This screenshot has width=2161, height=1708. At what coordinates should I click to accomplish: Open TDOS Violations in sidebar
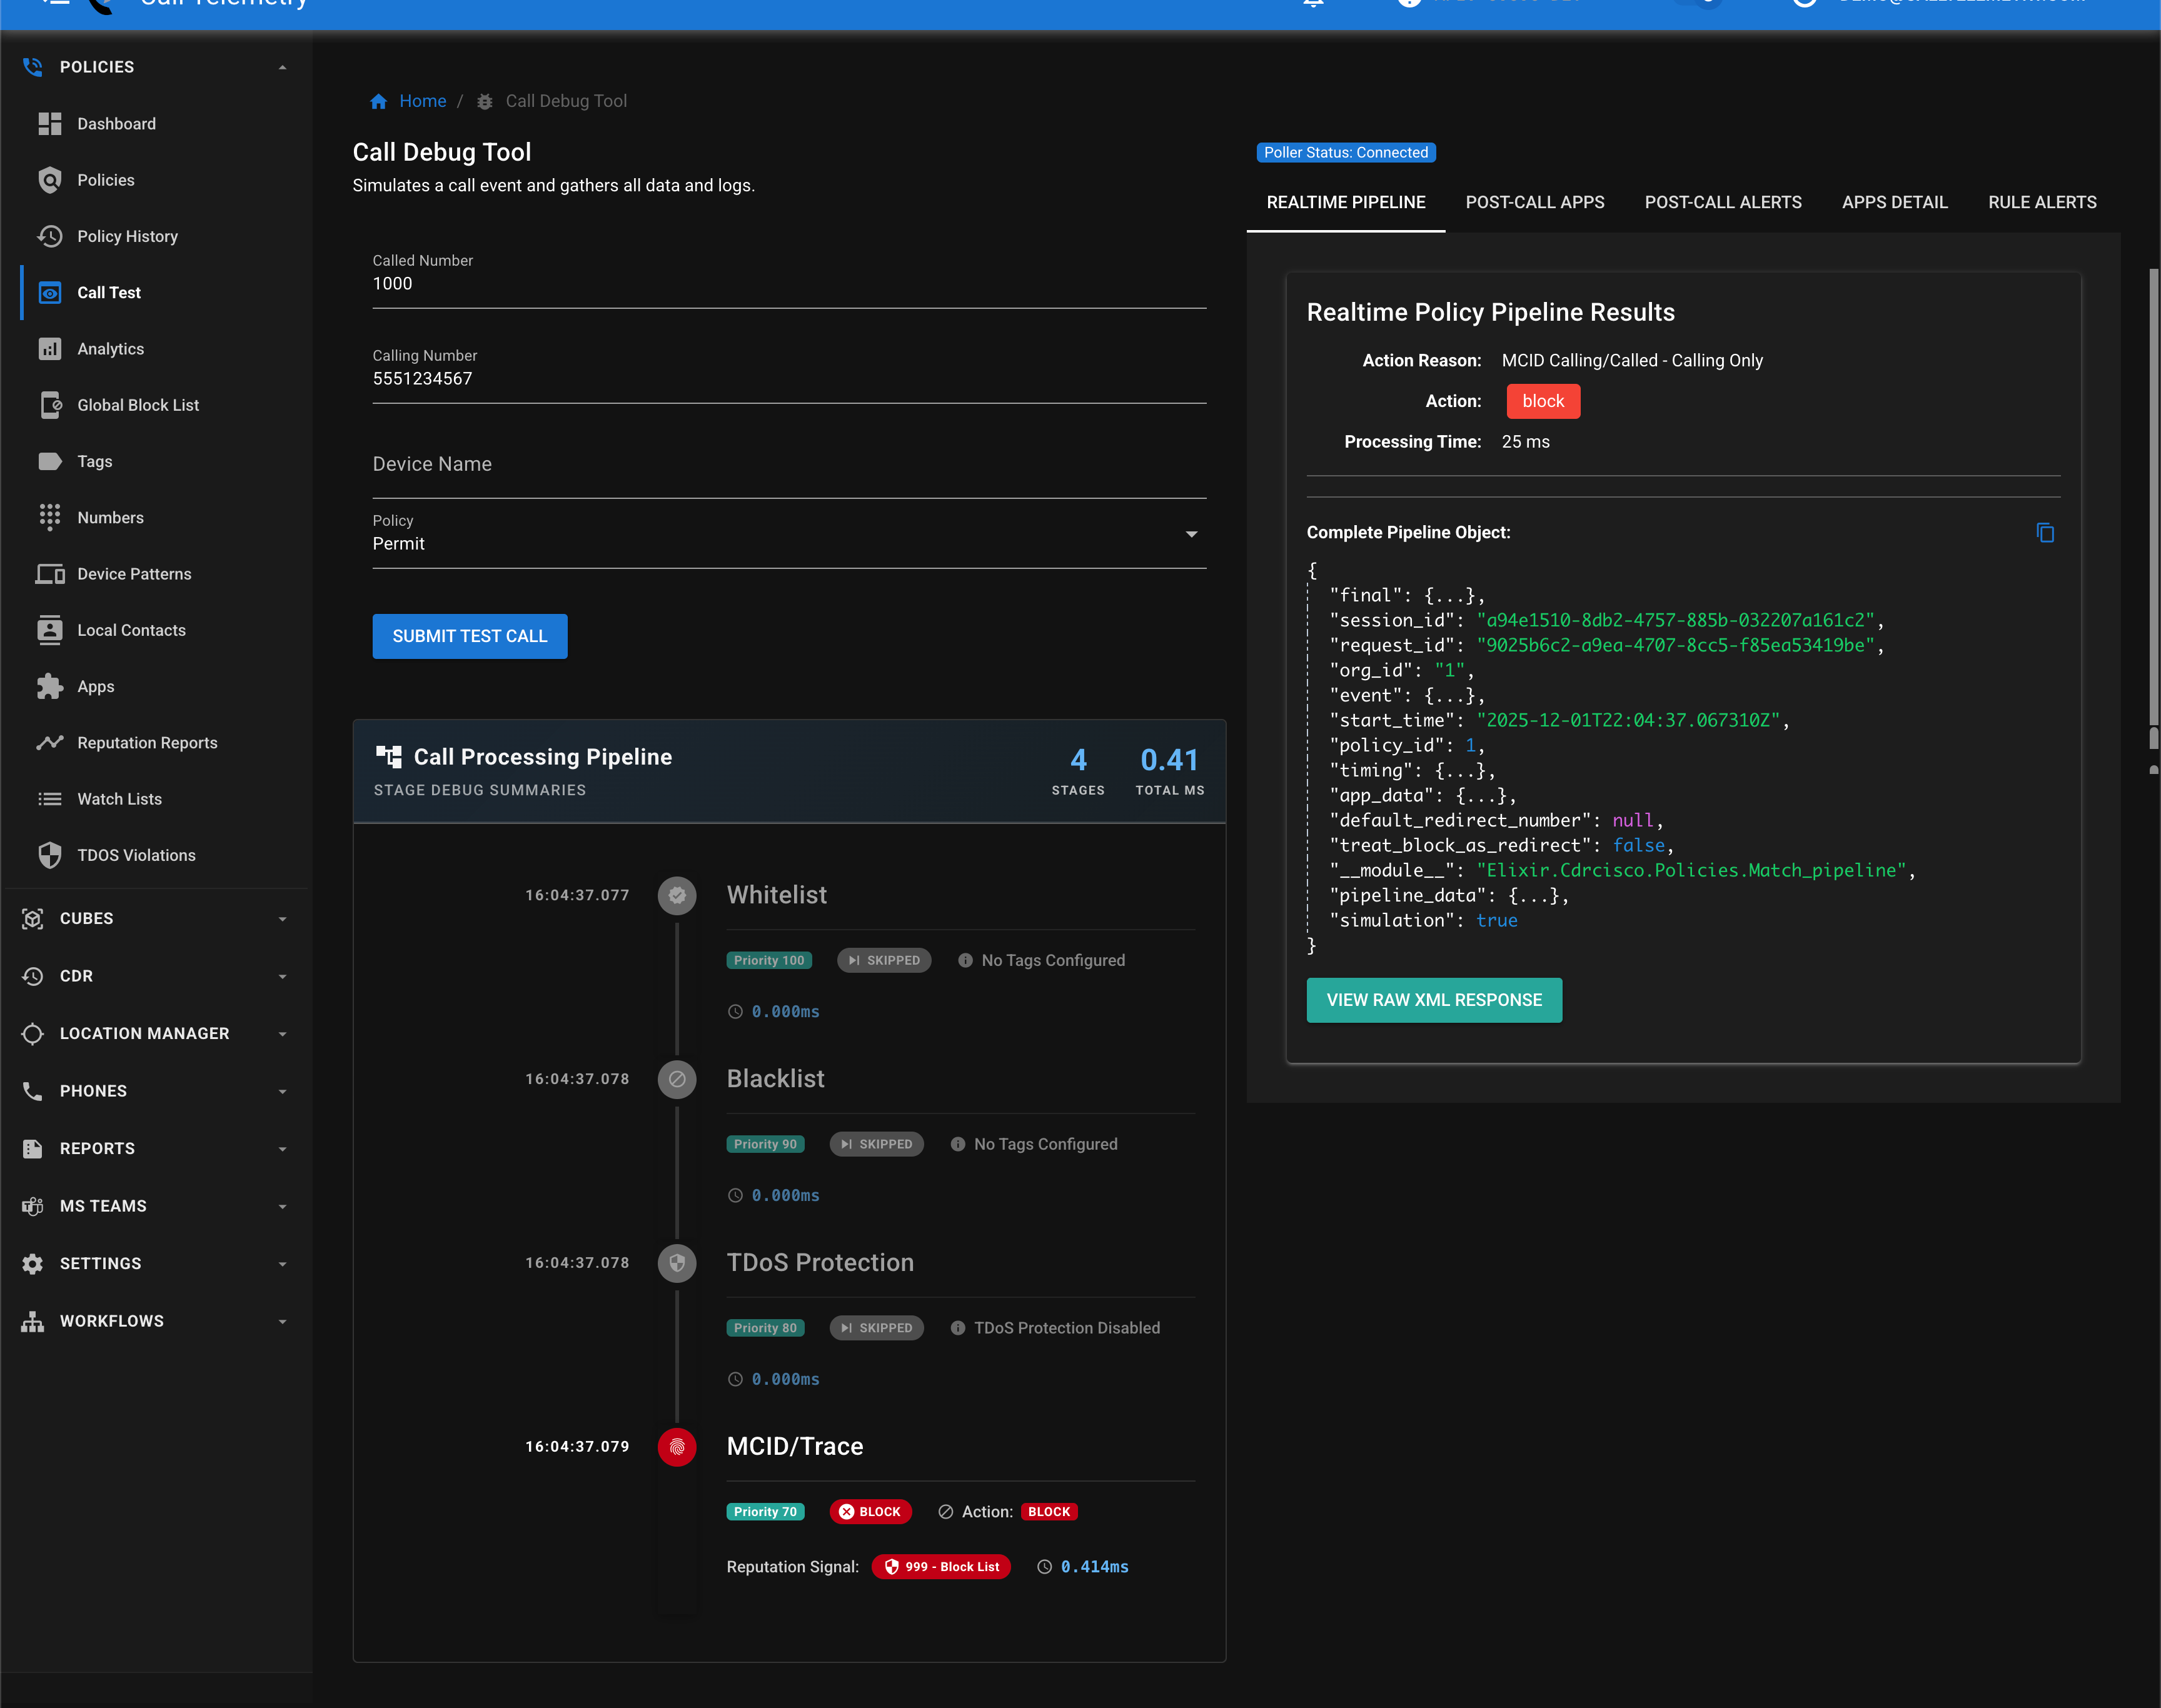[155, 855]
